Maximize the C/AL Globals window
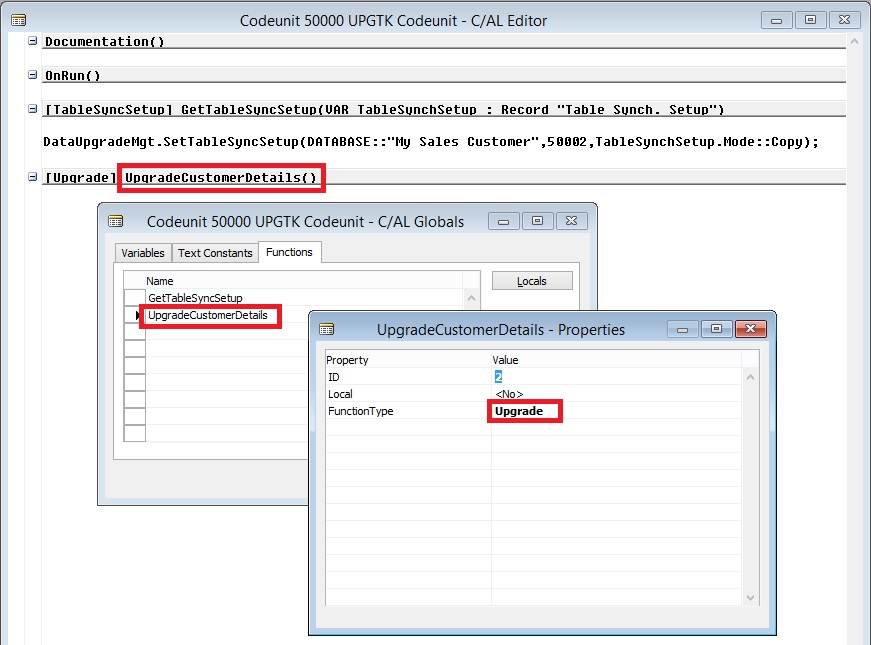The height and width of the screenshot is (645, 871). tap(537, 221)
